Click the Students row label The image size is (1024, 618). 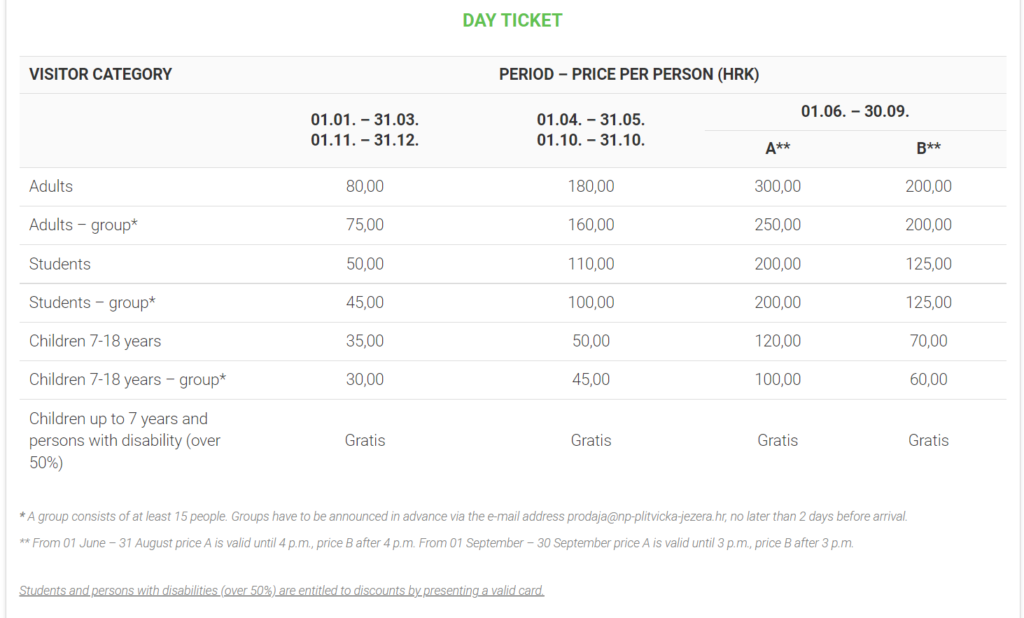tap(59, 264)
